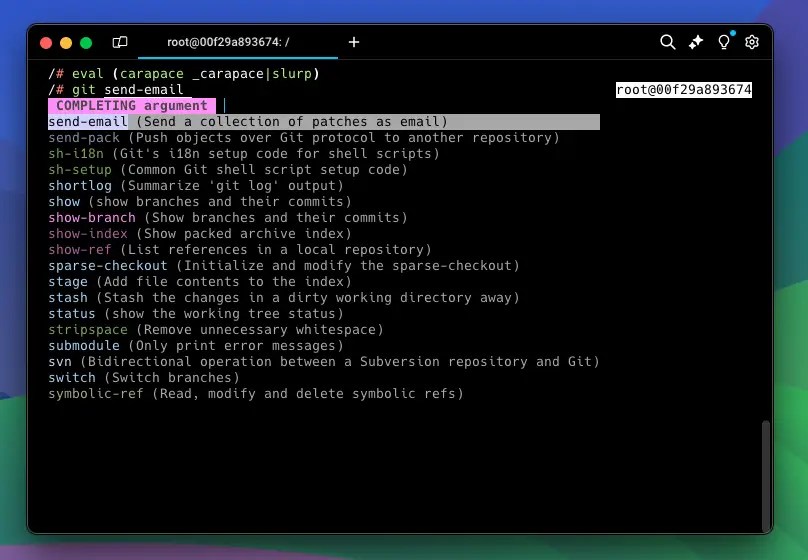The width and height of the screenshot is (808, 560).
Task: Click the COMPLETING argument status label
Action: [132, 106]
